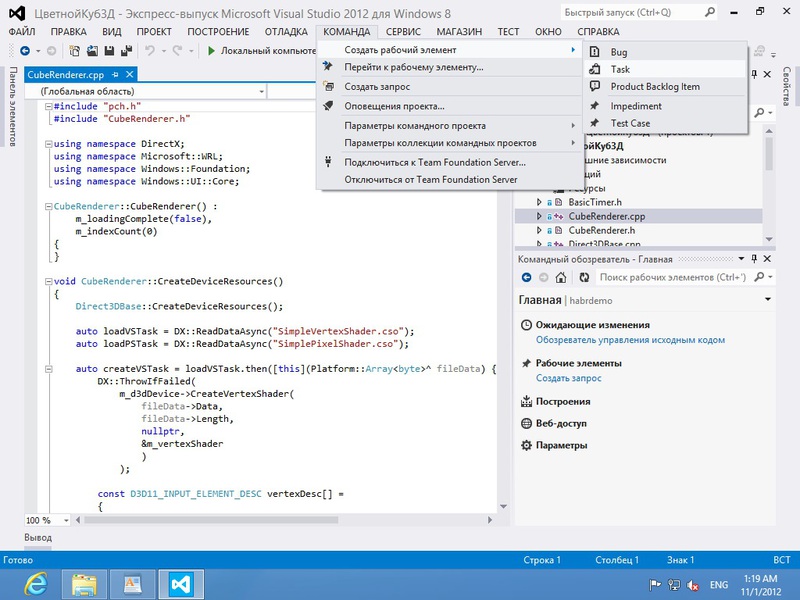The height and width of the screenshot is (600, 800).
Task: Click the Builds section icon
Action: (x=526, y=402)
